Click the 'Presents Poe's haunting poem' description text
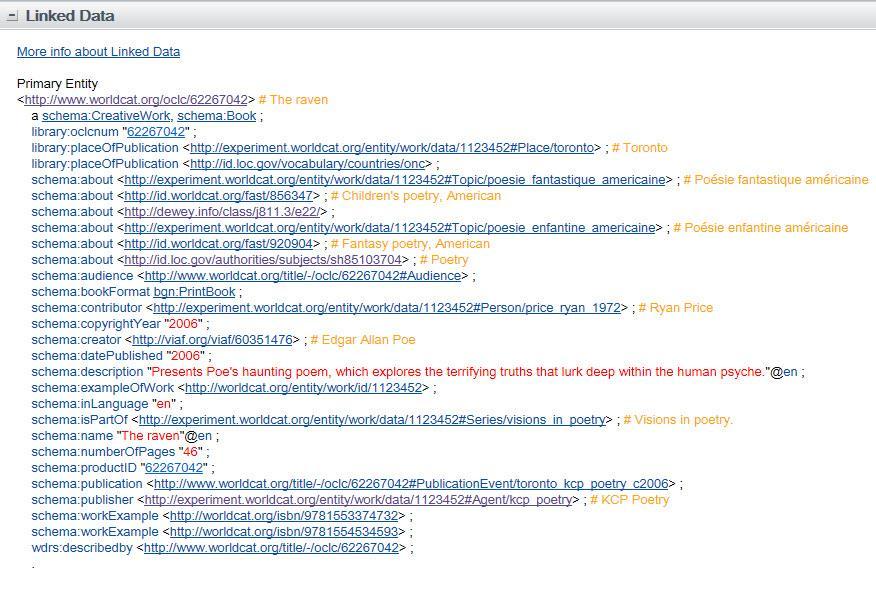The width and height of the screenshot is (876, 590). coord(457,372)
